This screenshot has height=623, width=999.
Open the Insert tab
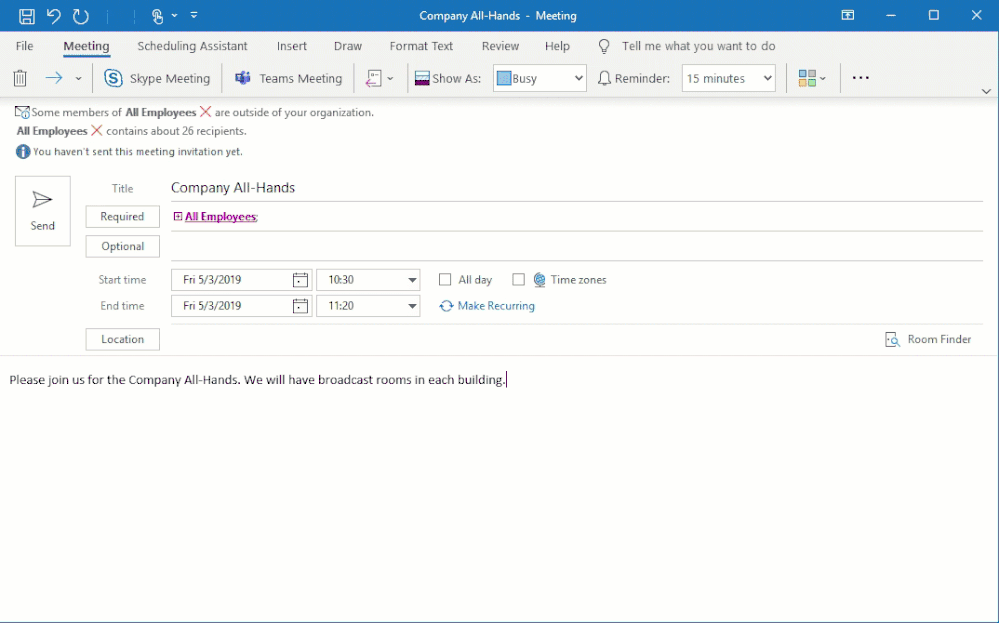(292, 46)
